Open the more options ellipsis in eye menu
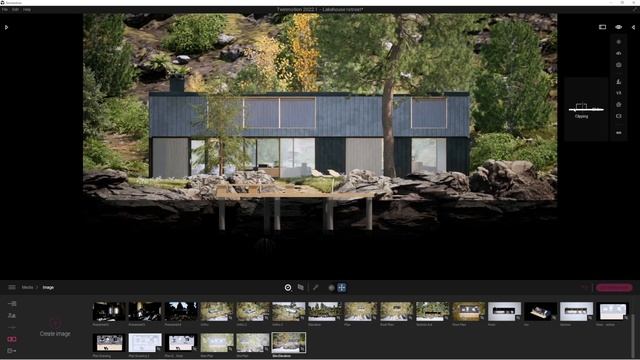The width and height of the screenshot is (640, 360). click(x=619, y=133)
